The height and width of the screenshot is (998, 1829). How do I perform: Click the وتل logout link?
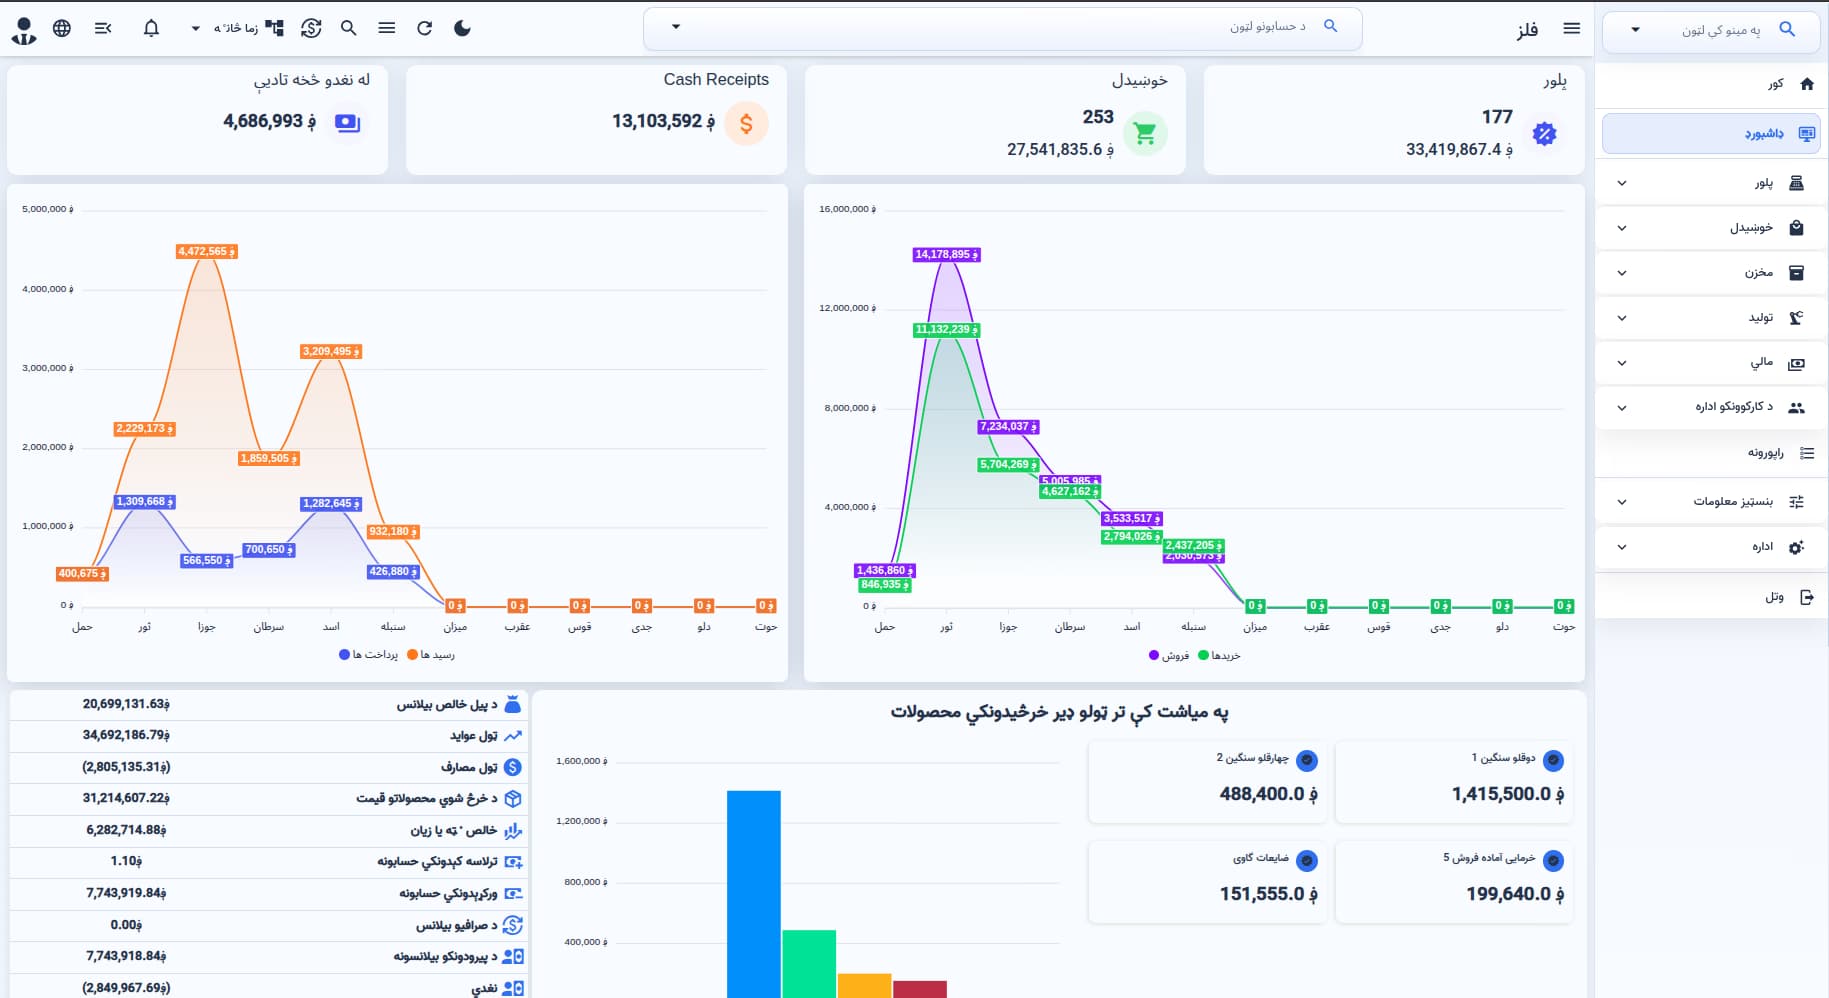coord(1712,597)
